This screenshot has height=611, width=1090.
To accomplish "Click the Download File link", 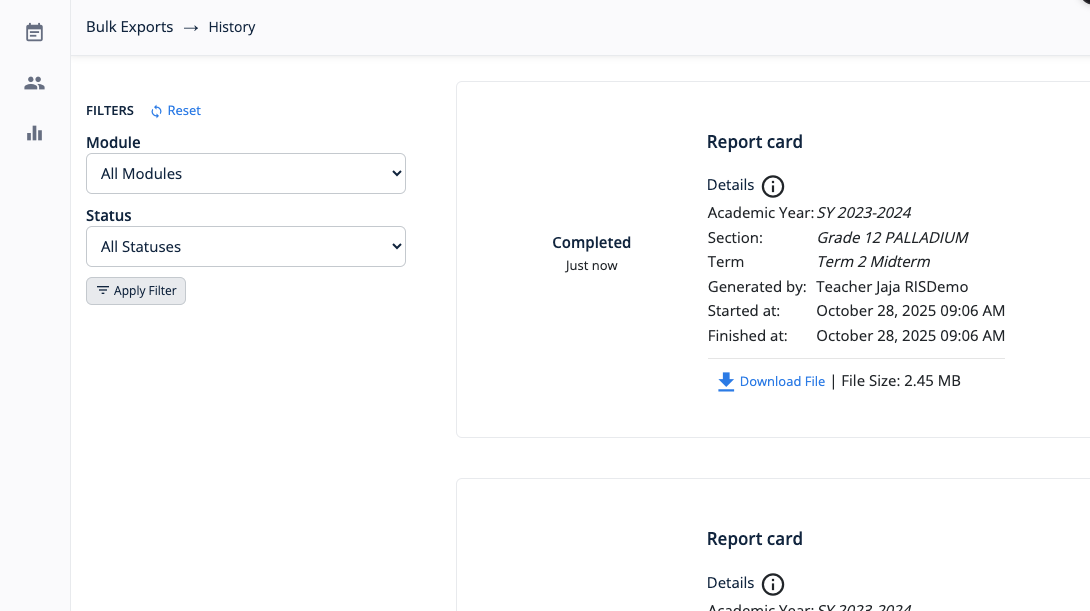I will pos(782,381).
